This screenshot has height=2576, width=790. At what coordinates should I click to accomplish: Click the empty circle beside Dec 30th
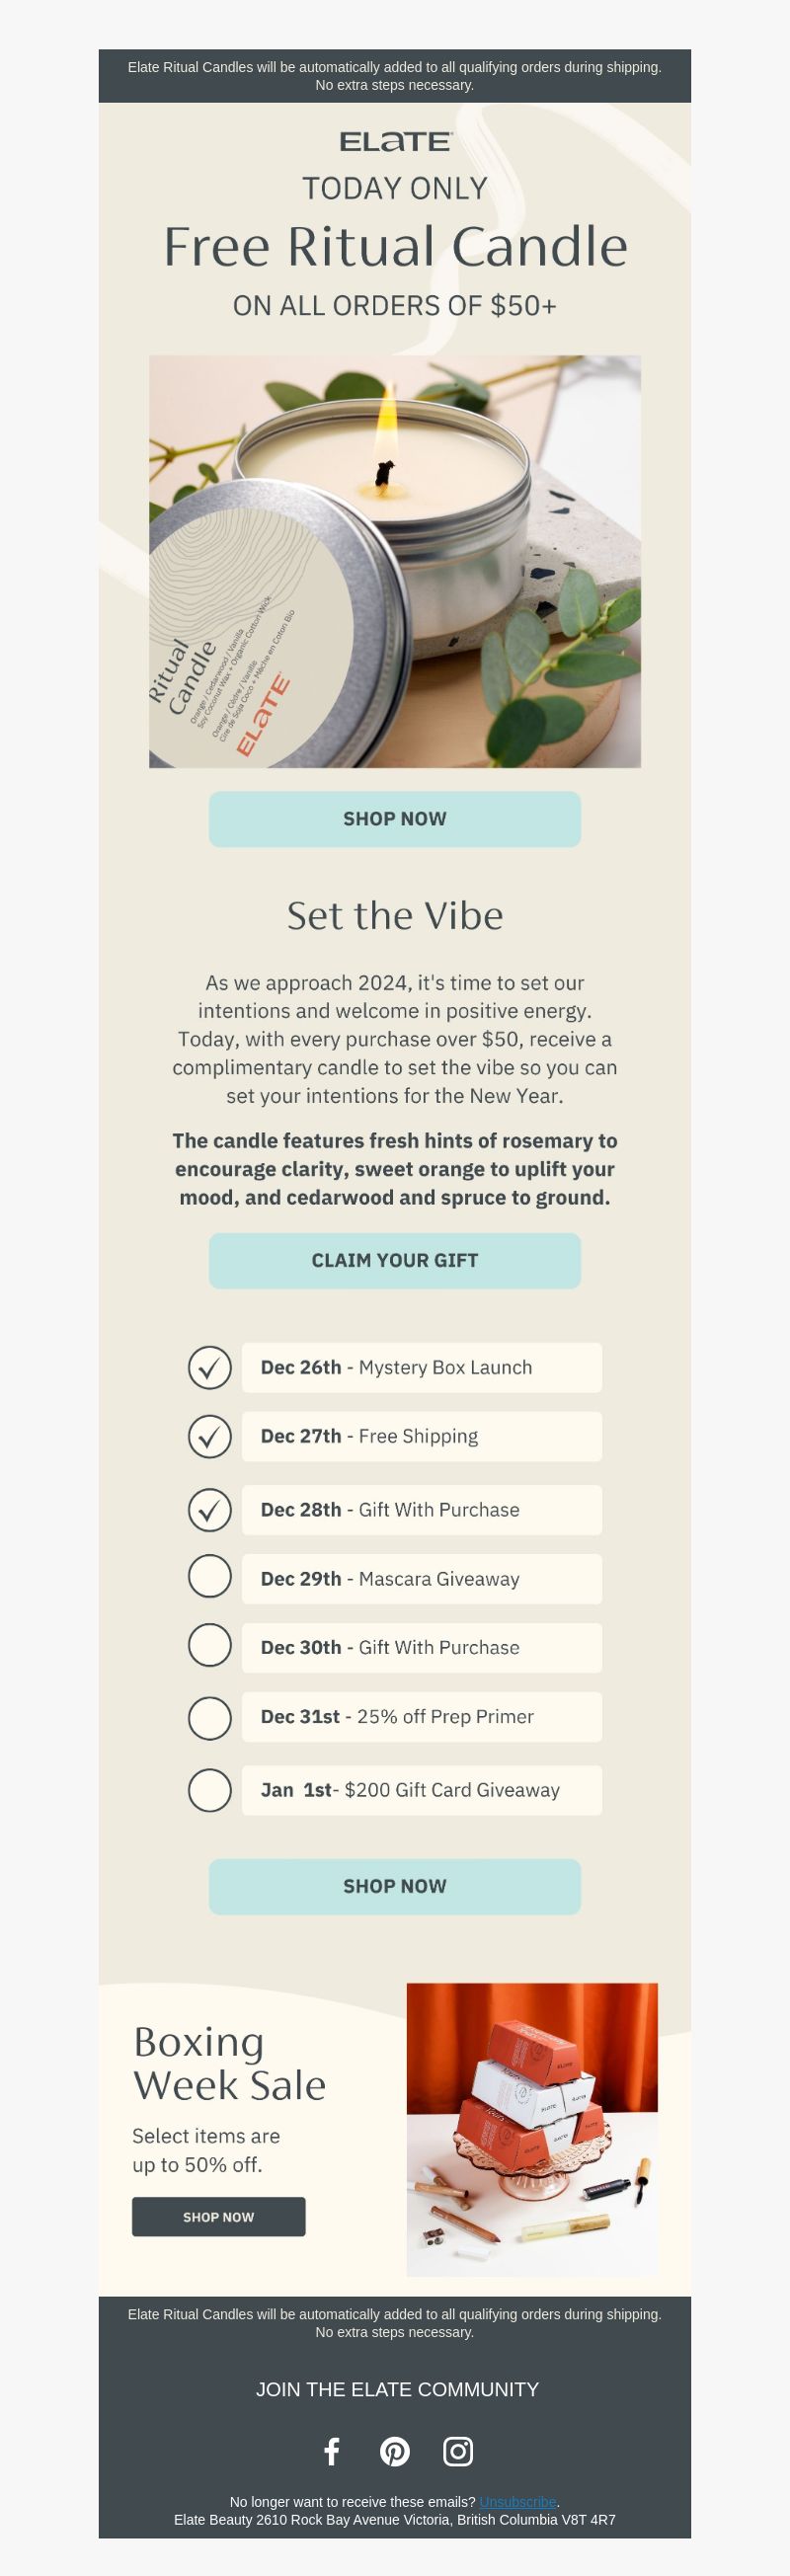(210, 1645)
